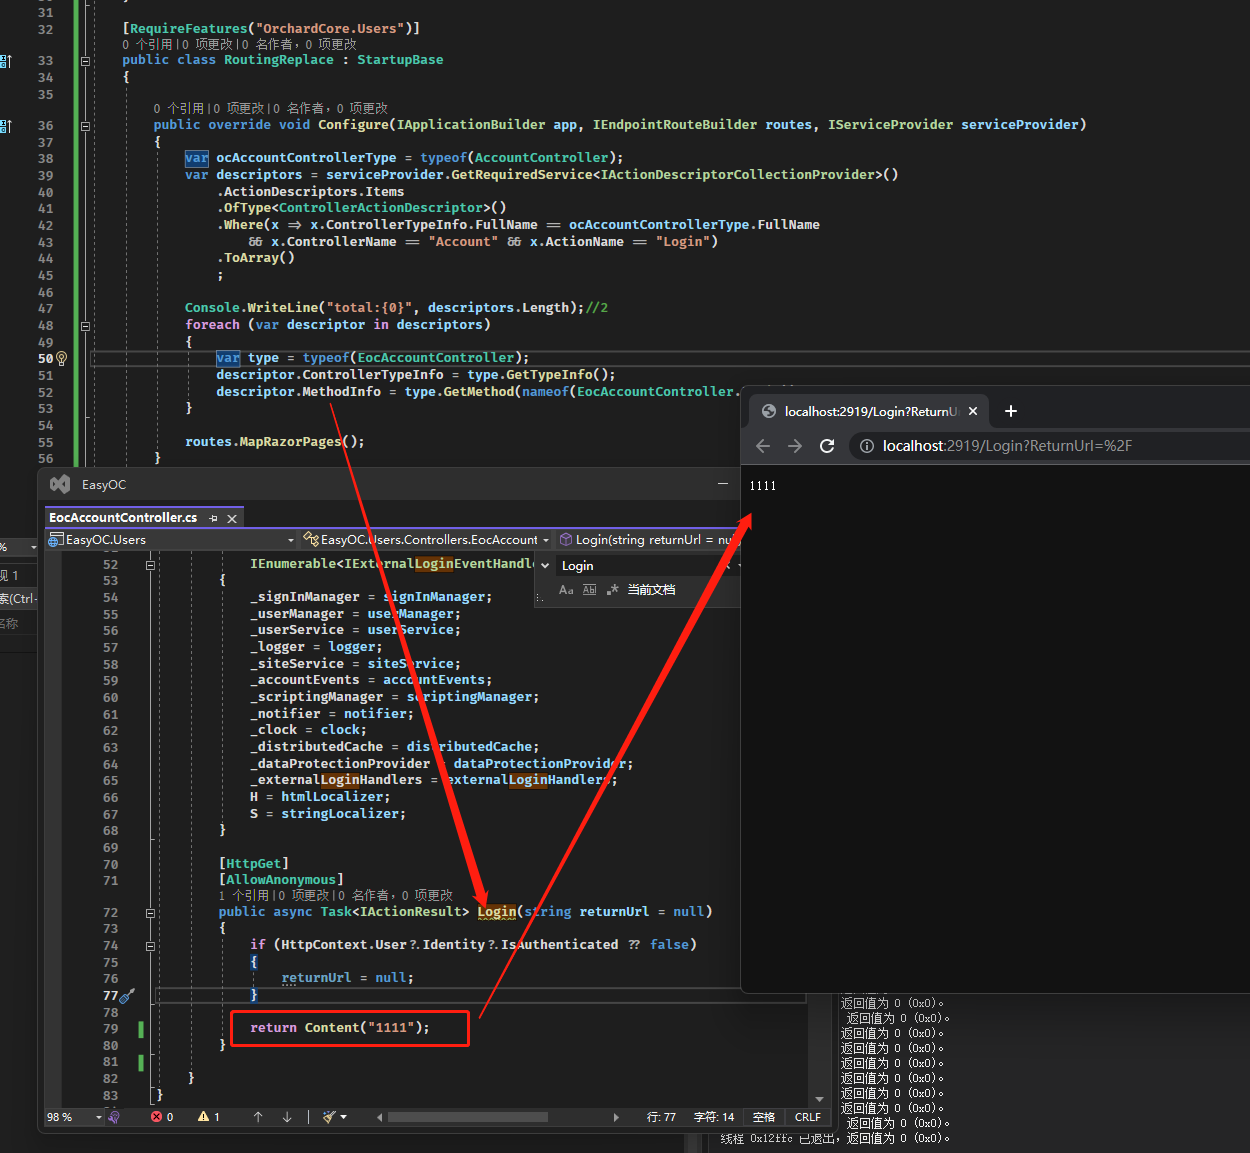The width and height of the screenshot is (1250, 1153).
Task: Open the Login(string returnUrl) member dropdown
Action: click(x=648, y=540)
